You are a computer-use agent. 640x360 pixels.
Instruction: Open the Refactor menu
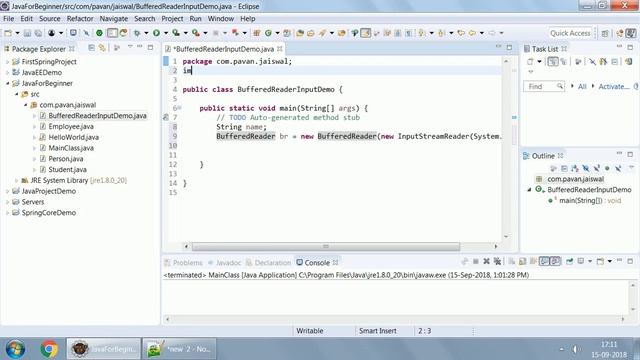[80, 19]
